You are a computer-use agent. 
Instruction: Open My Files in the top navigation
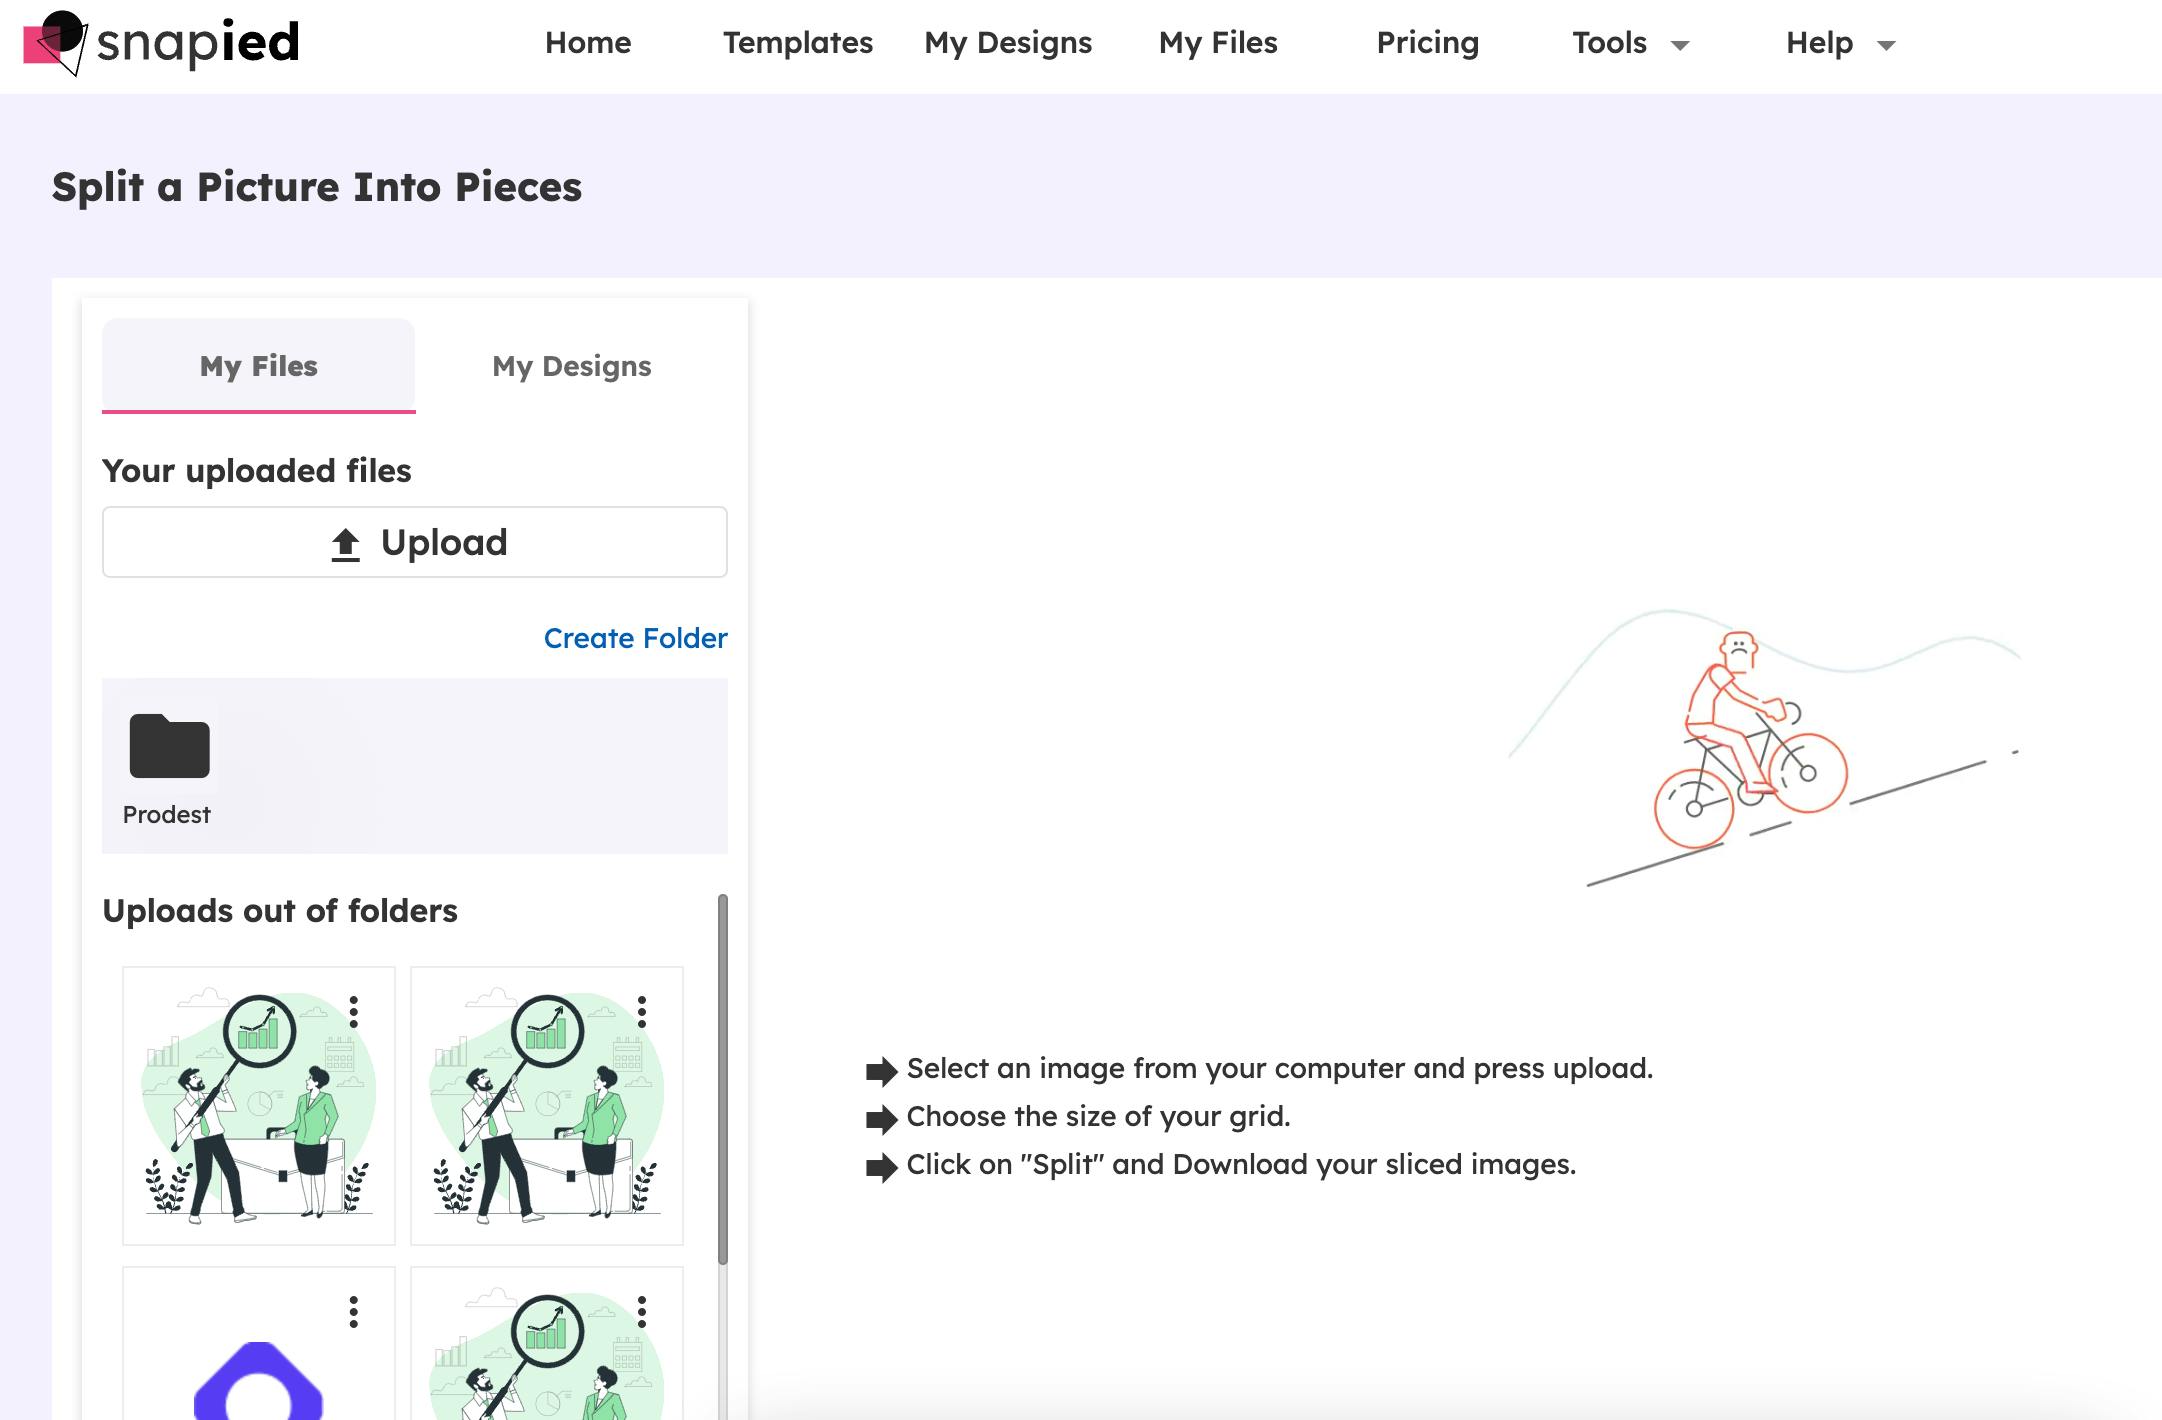tap(1218, 43)
